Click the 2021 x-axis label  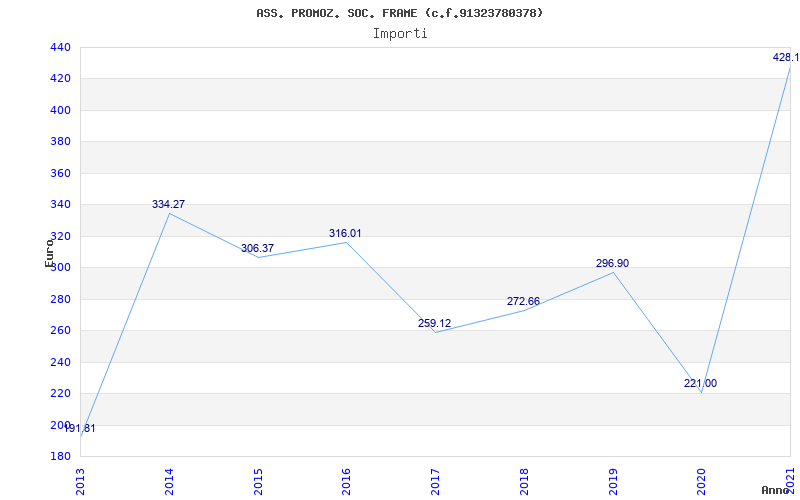pos(790,482)
